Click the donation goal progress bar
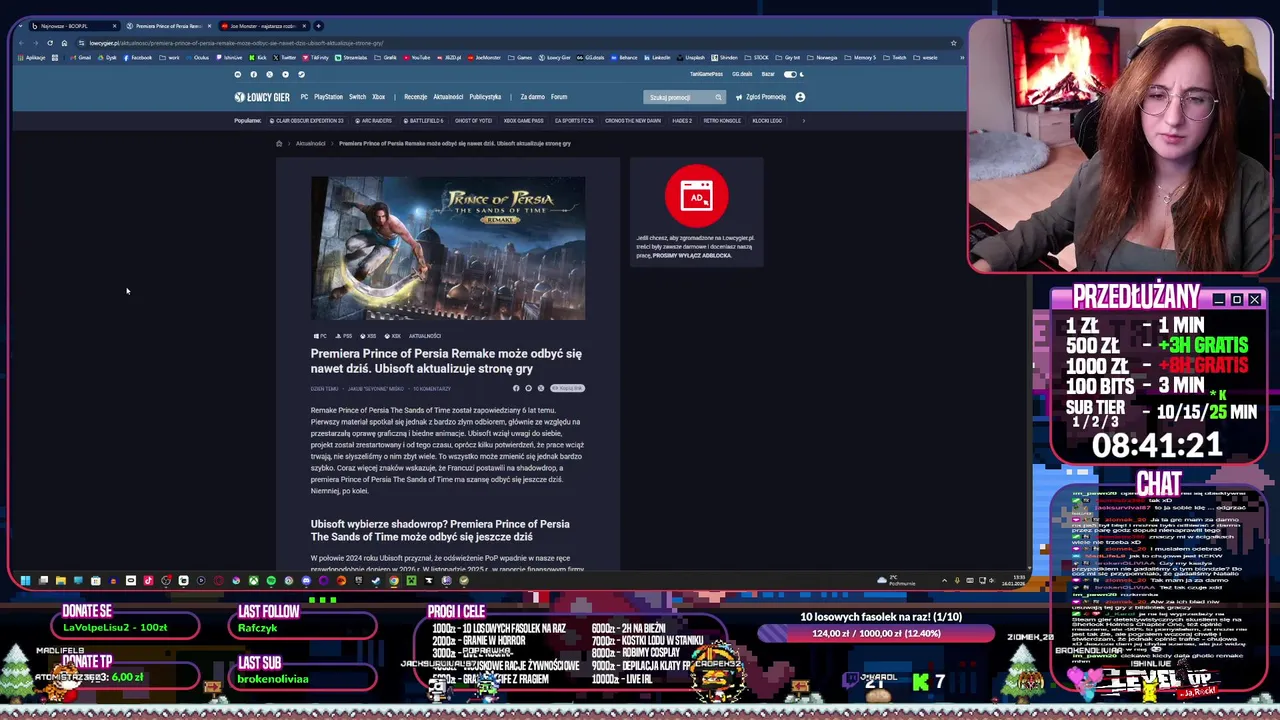Viewport: 1280px width, 720px height. click(x=876, y=633)
